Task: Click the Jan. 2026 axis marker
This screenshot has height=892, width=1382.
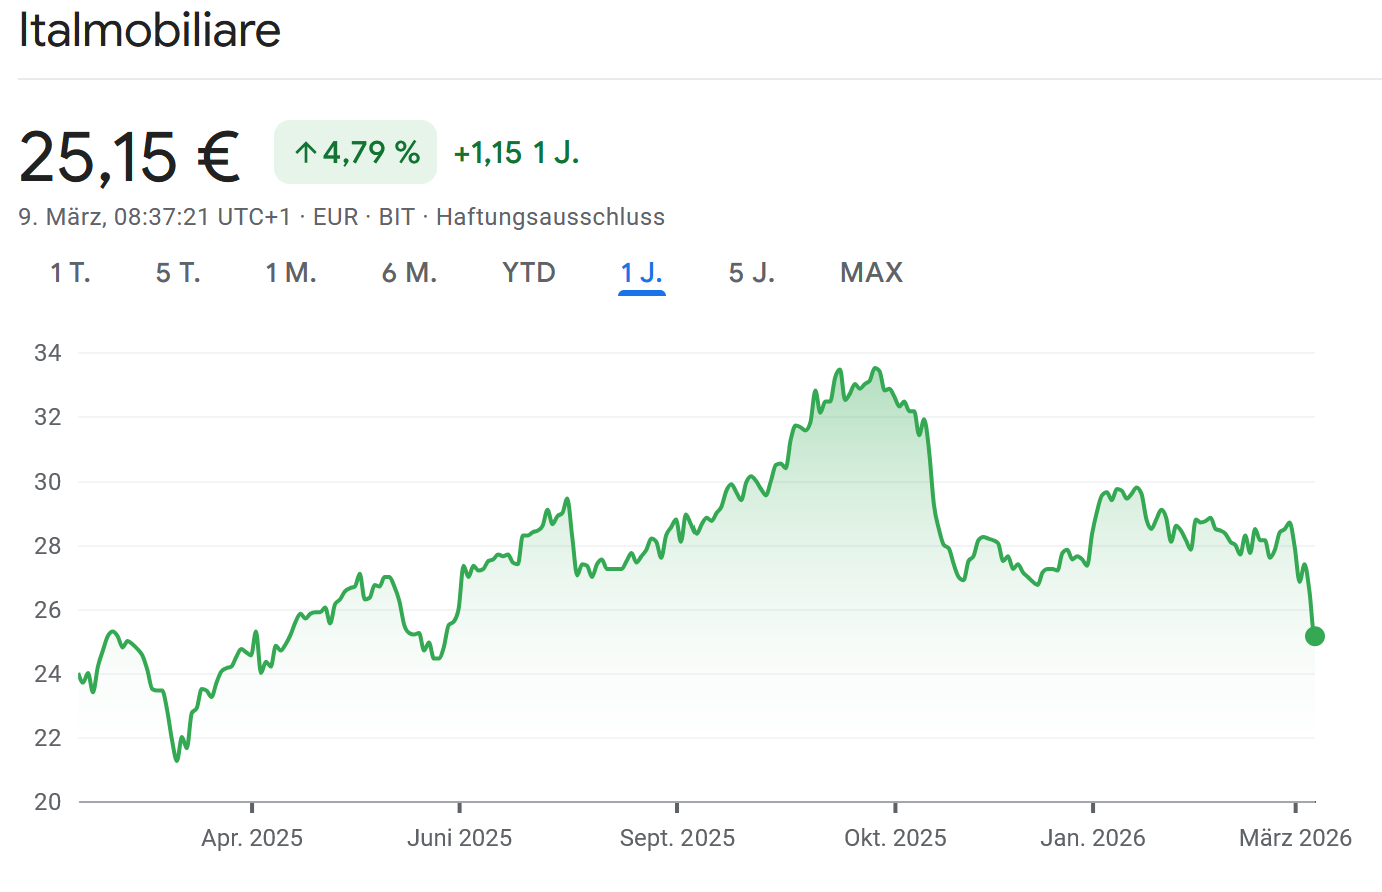Action: 1092,837
